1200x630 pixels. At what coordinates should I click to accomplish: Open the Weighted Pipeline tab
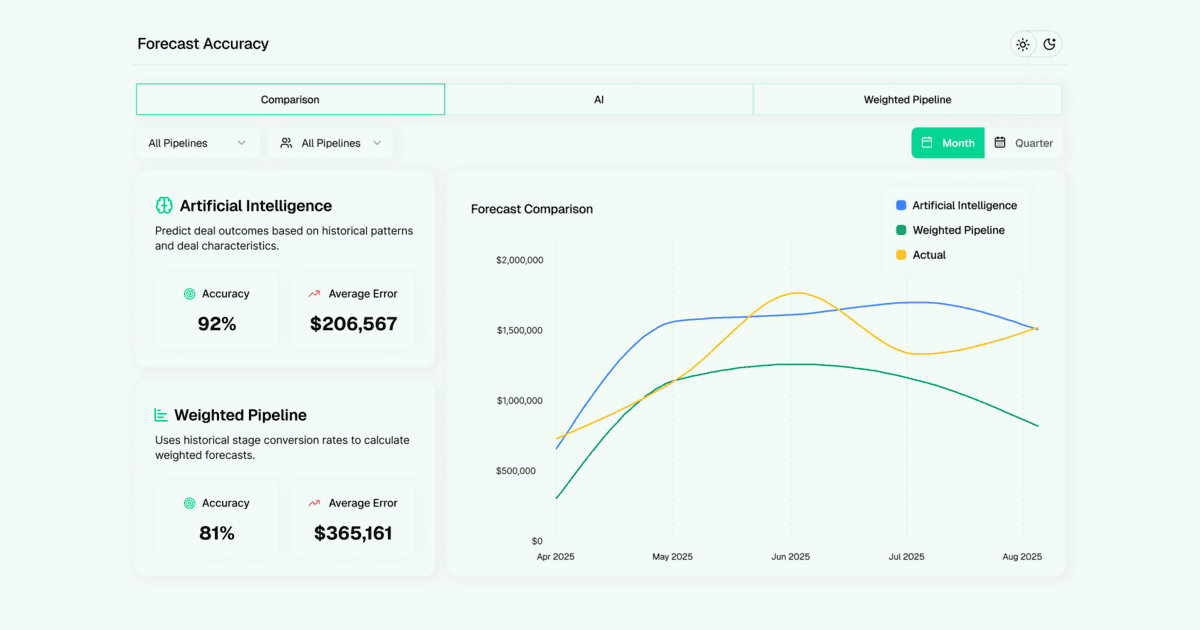907,99
